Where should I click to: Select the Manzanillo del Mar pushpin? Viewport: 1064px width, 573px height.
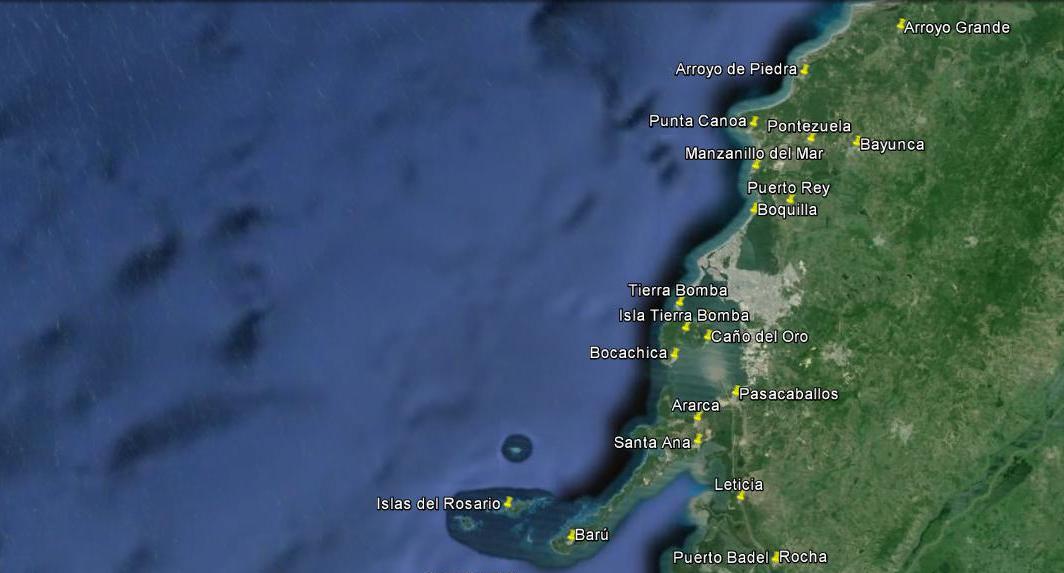point(757,165)
